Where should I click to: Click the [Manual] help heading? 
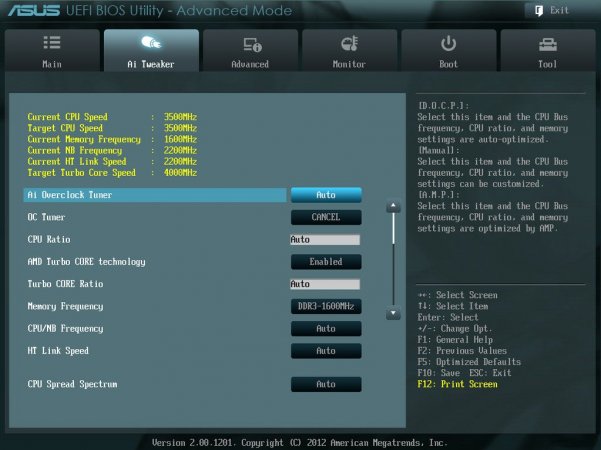(x=439, y=150)
